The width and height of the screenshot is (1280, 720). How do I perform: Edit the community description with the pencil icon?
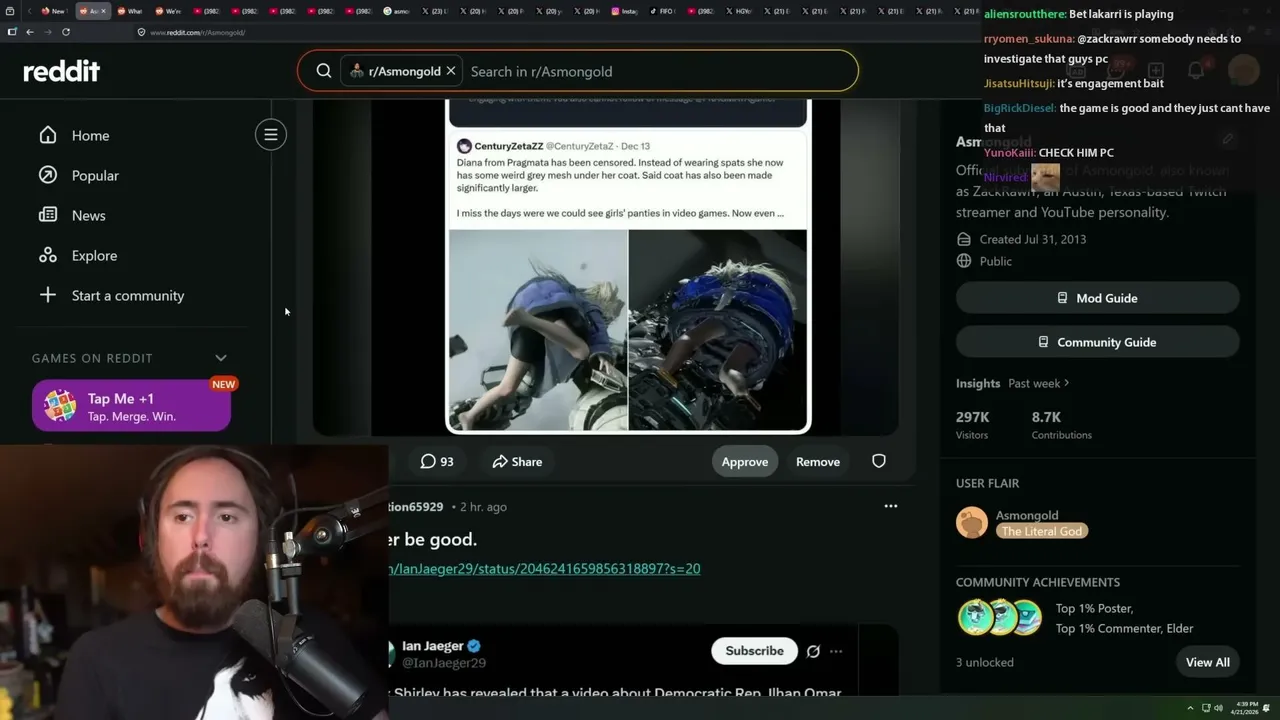[1228, 139]
